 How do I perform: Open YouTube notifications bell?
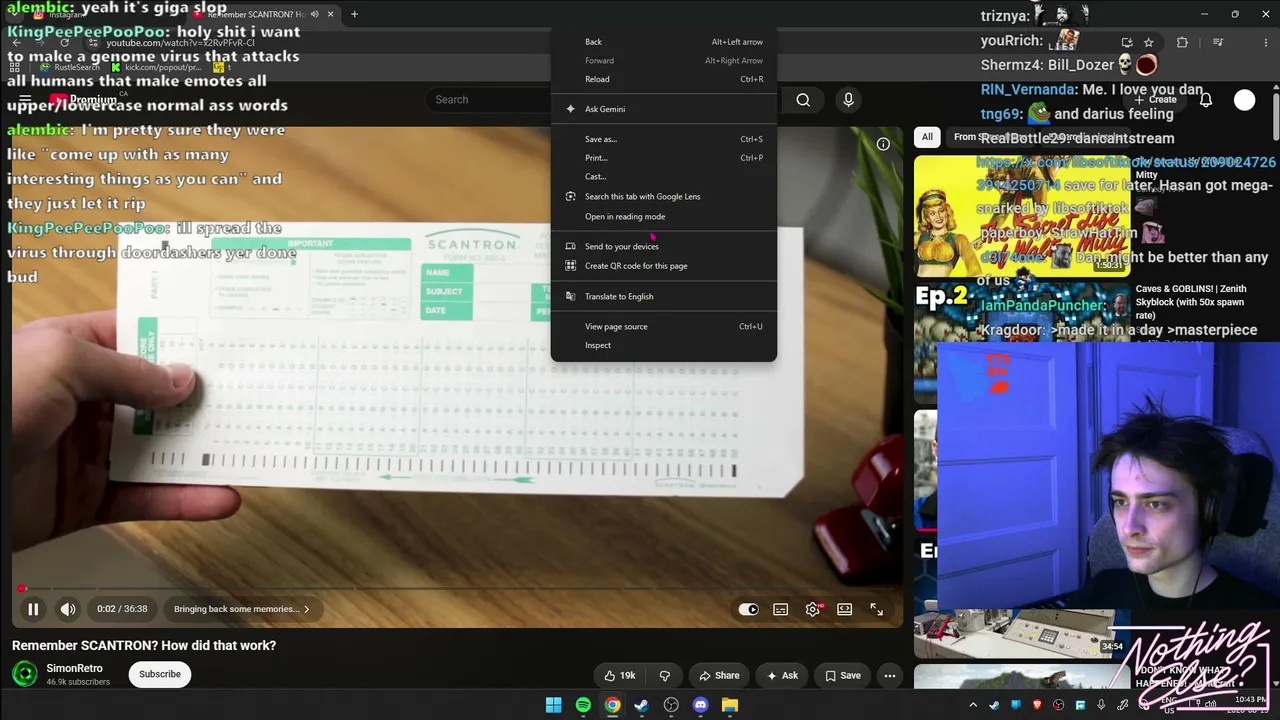coord(1206,100)
